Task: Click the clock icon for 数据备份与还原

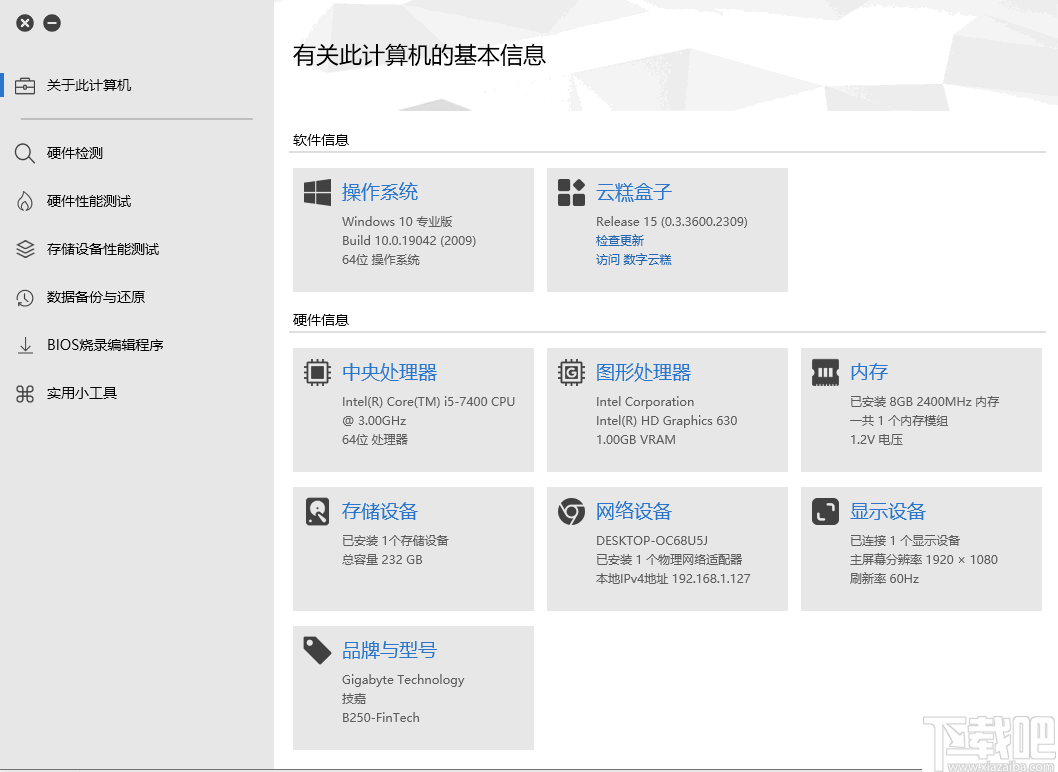Action: [25, 296]
